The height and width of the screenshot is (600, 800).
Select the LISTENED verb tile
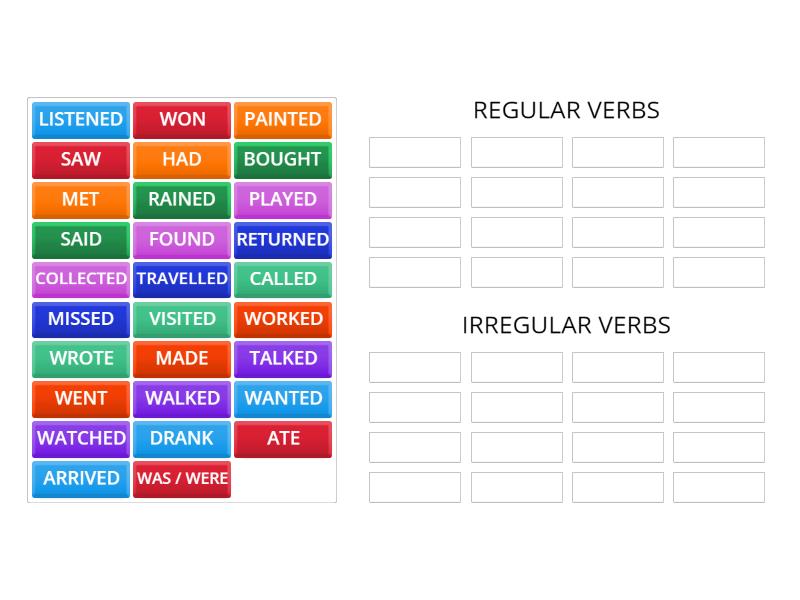[x=80, y=120]
